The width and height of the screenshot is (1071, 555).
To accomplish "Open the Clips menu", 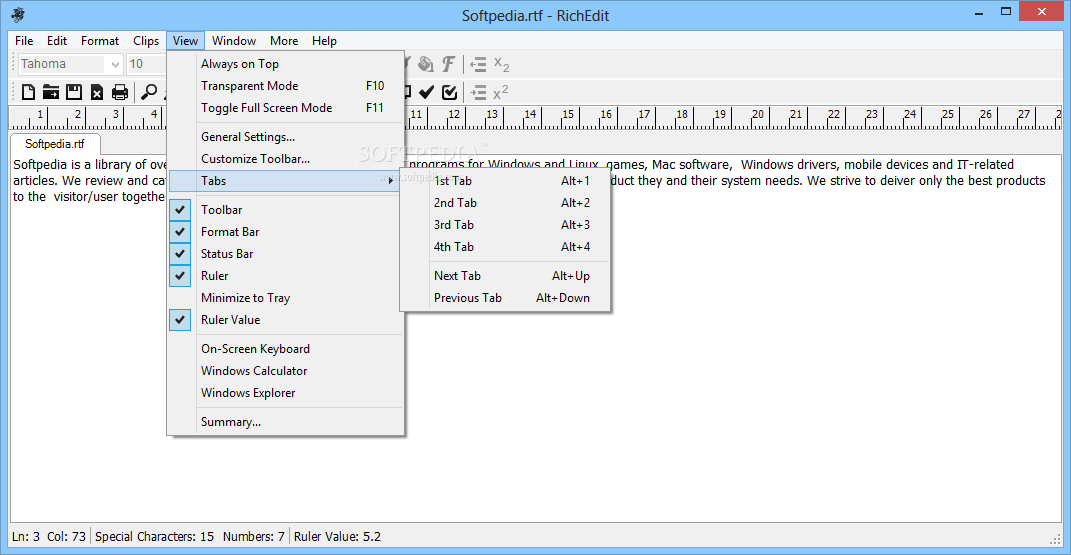I will (145, 41).
